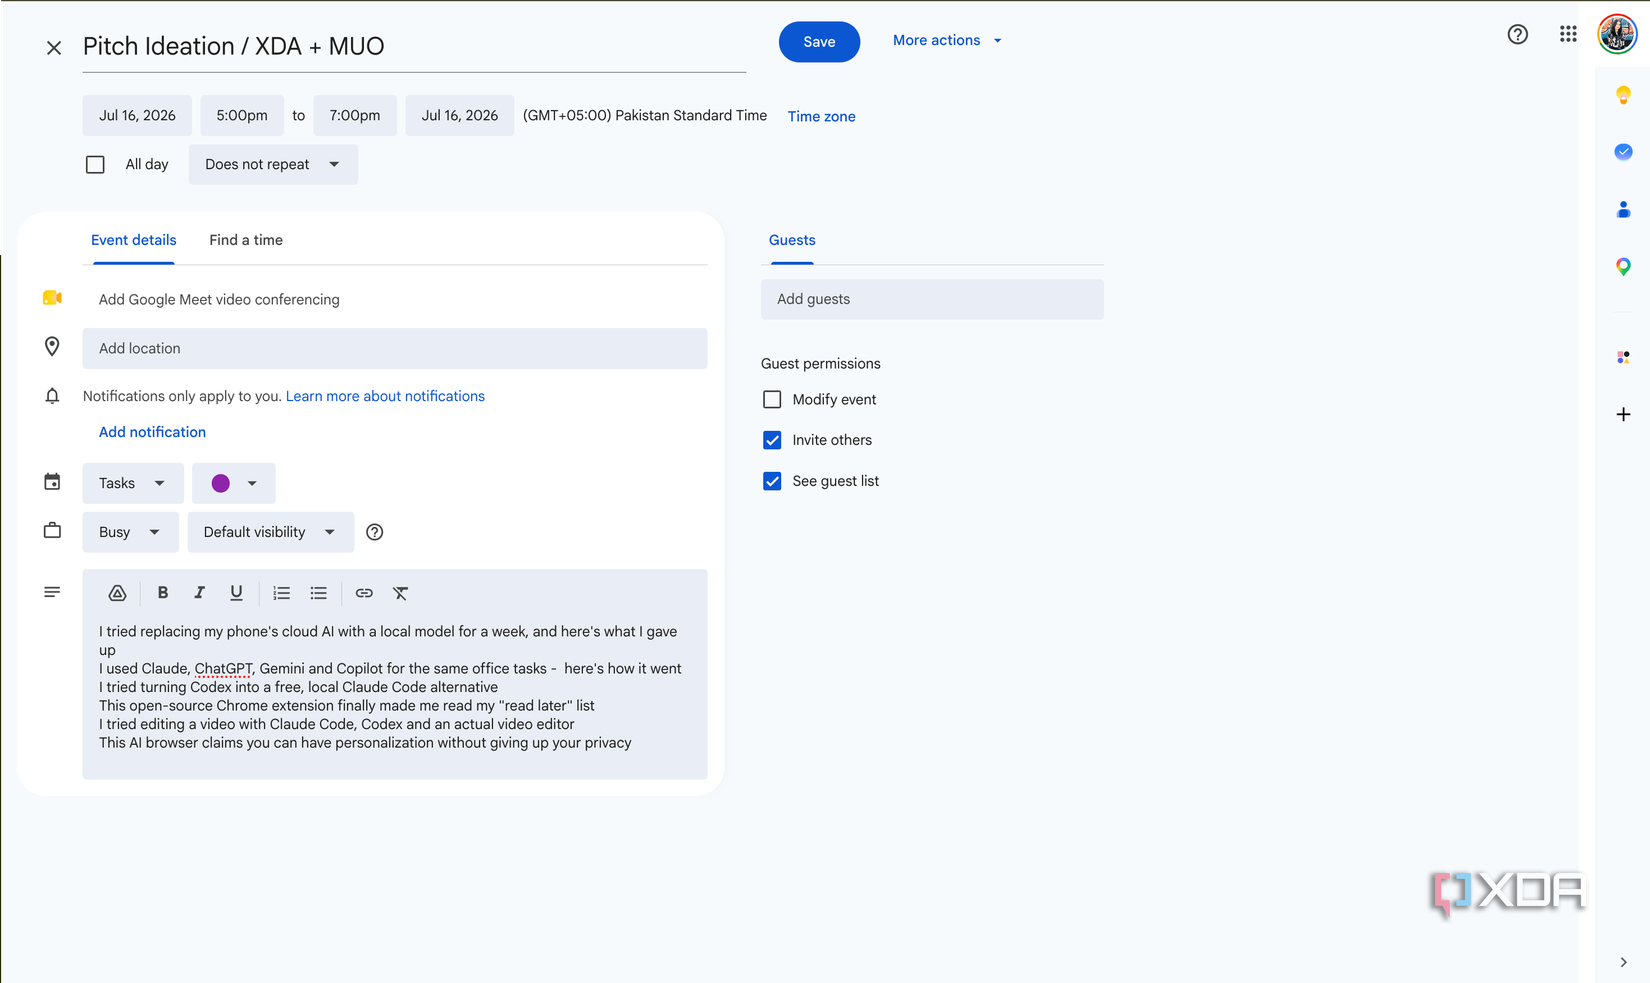1650x983 pixels.
Task: Click the Add guests field
Action: click(932, 299)
